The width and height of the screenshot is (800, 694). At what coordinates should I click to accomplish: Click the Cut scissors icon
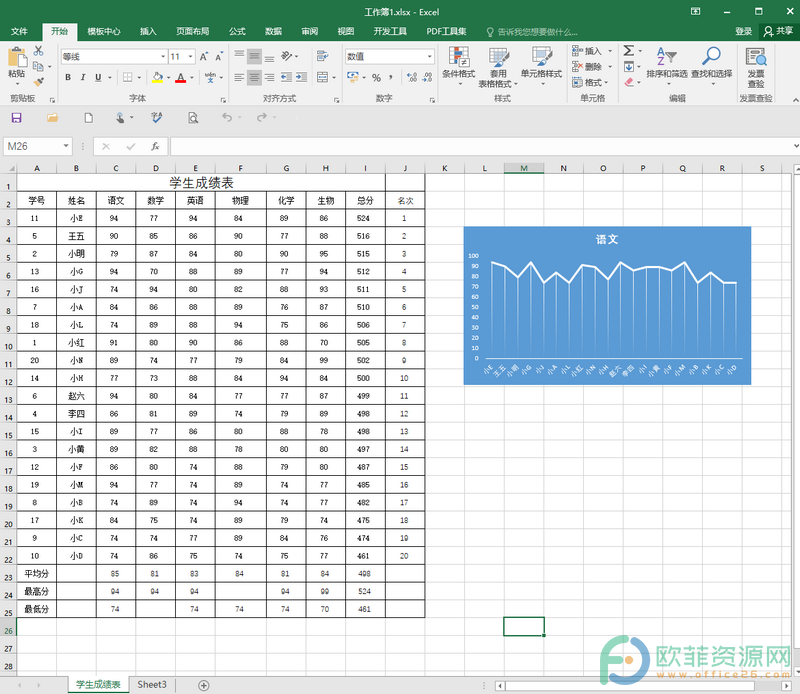[38, 51]
